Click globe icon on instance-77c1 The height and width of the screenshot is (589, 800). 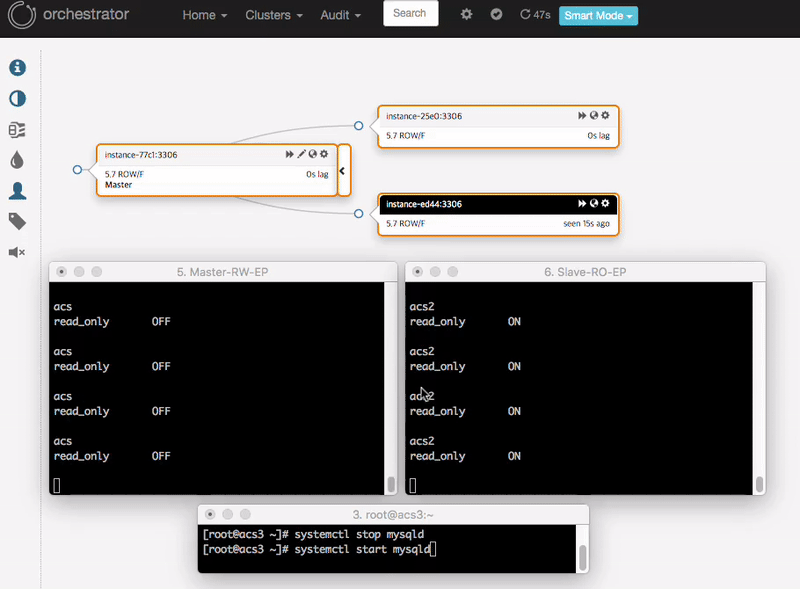point(313,154)
